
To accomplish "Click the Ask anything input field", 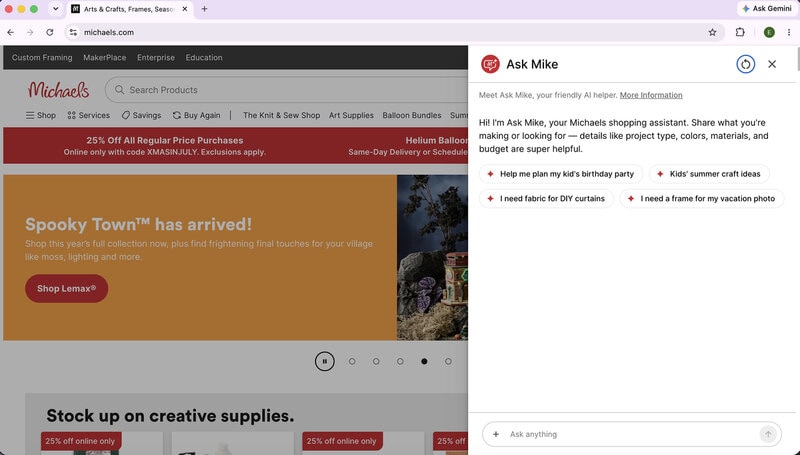I will (630, 434).
